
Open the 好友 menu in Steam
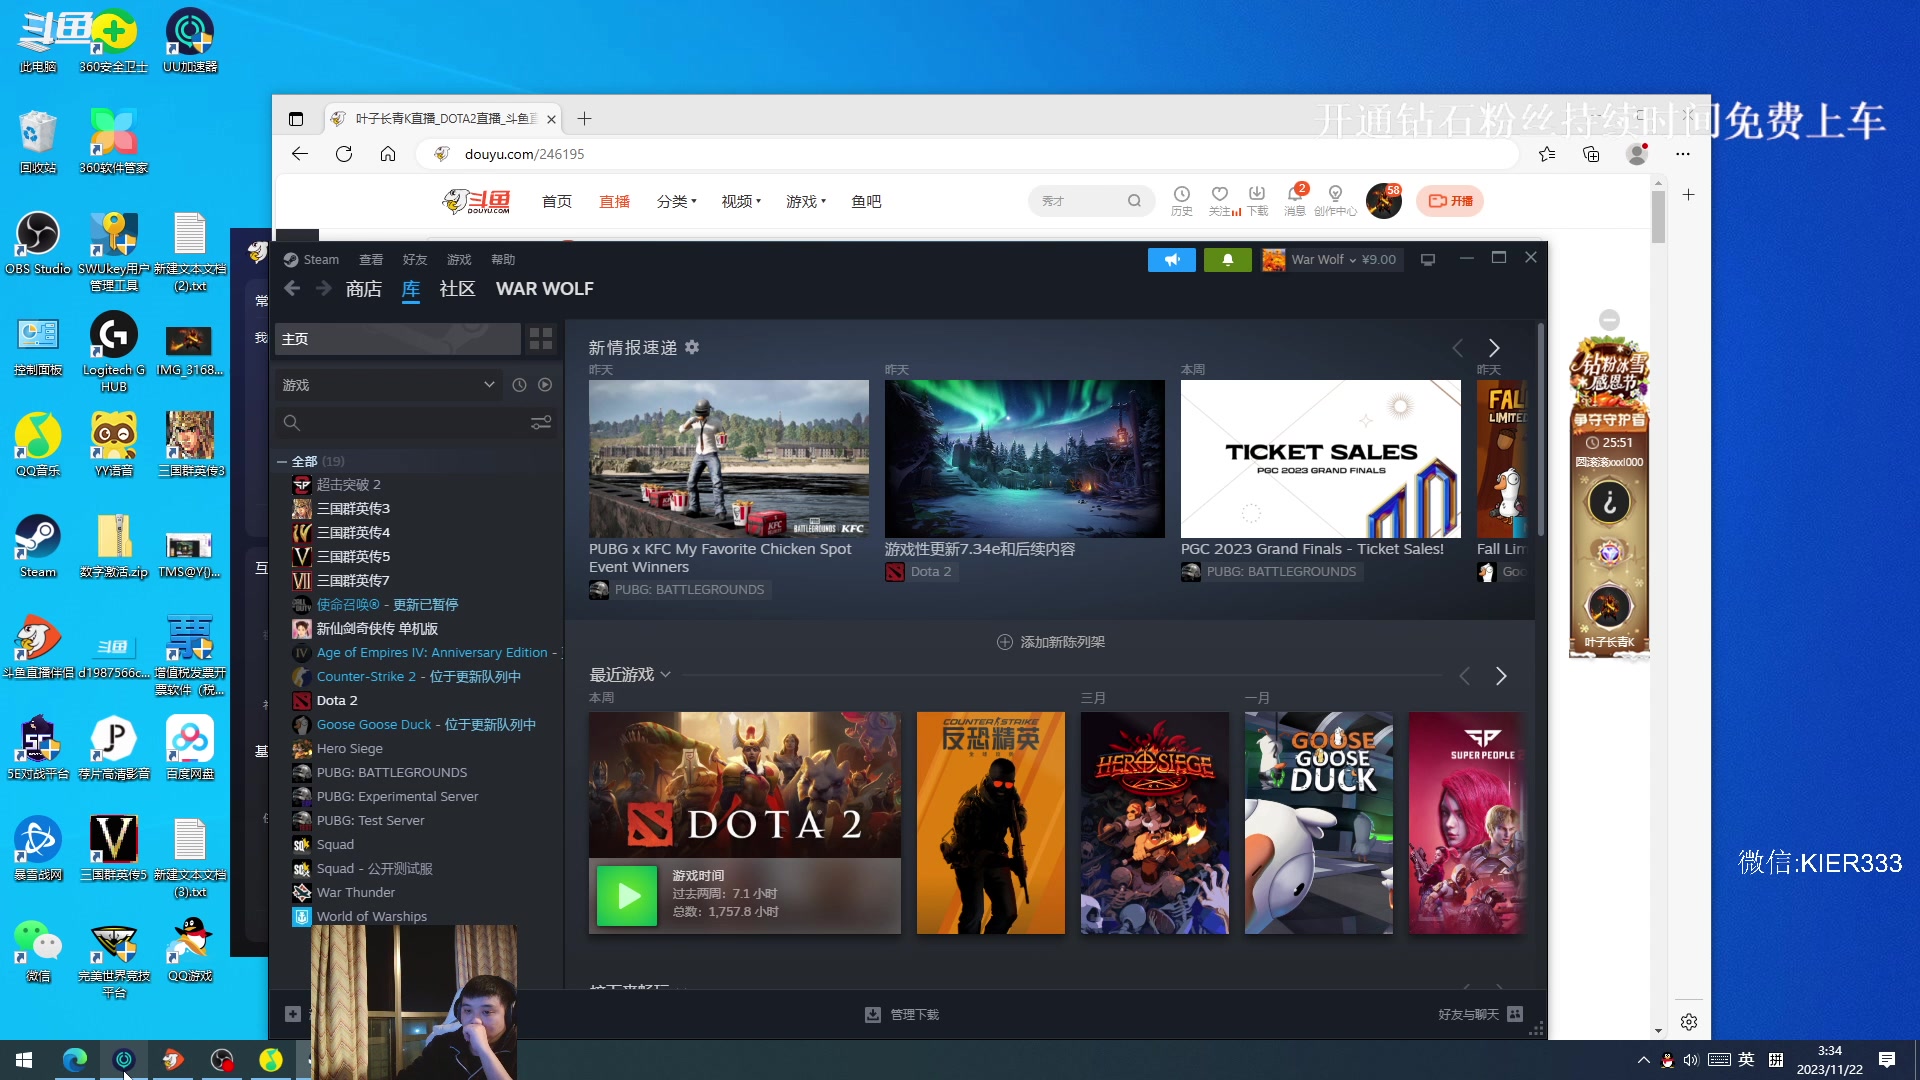point(414,260)
